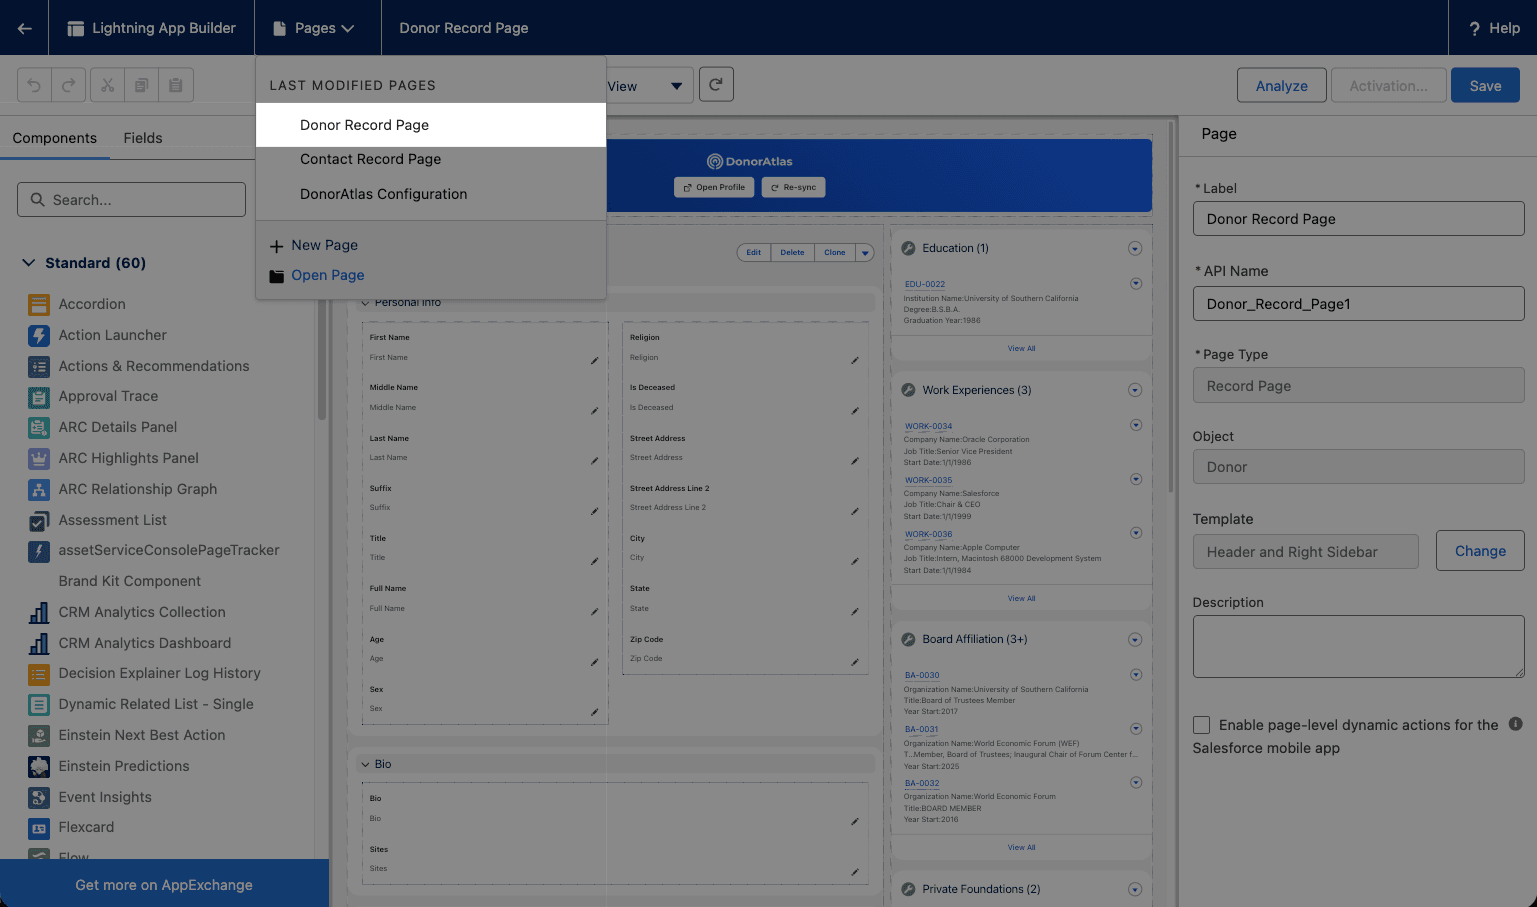Save the Donor Record Page
Image resolution: width=1537 pixels, height=907 pixels.
point(1485,85)
